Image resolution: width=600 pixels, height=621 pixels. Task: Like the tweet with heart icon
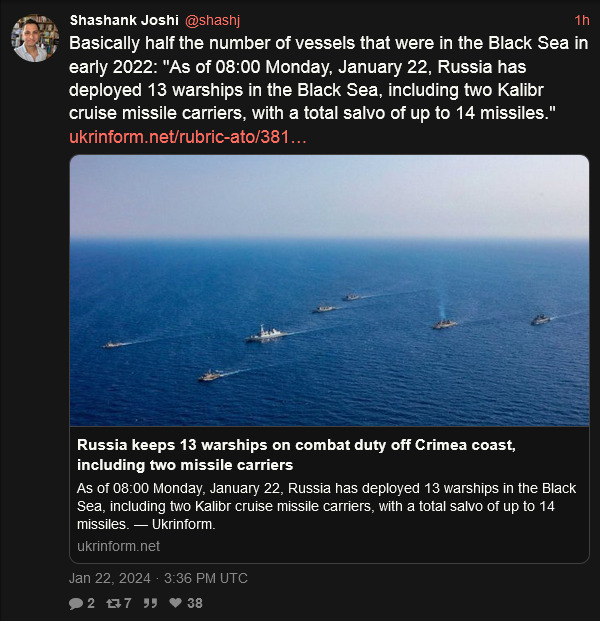tap(175, 603)
